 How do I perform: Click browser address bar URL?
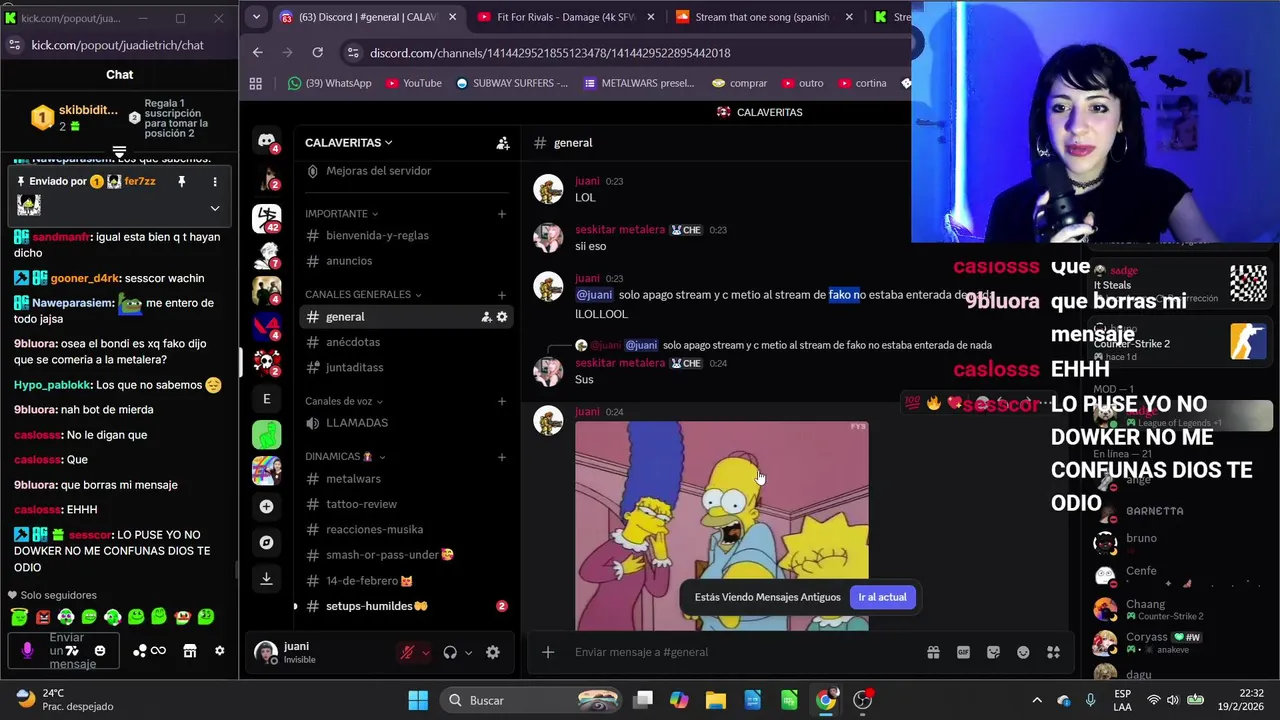pyautogui.click(x=550, y=53)
